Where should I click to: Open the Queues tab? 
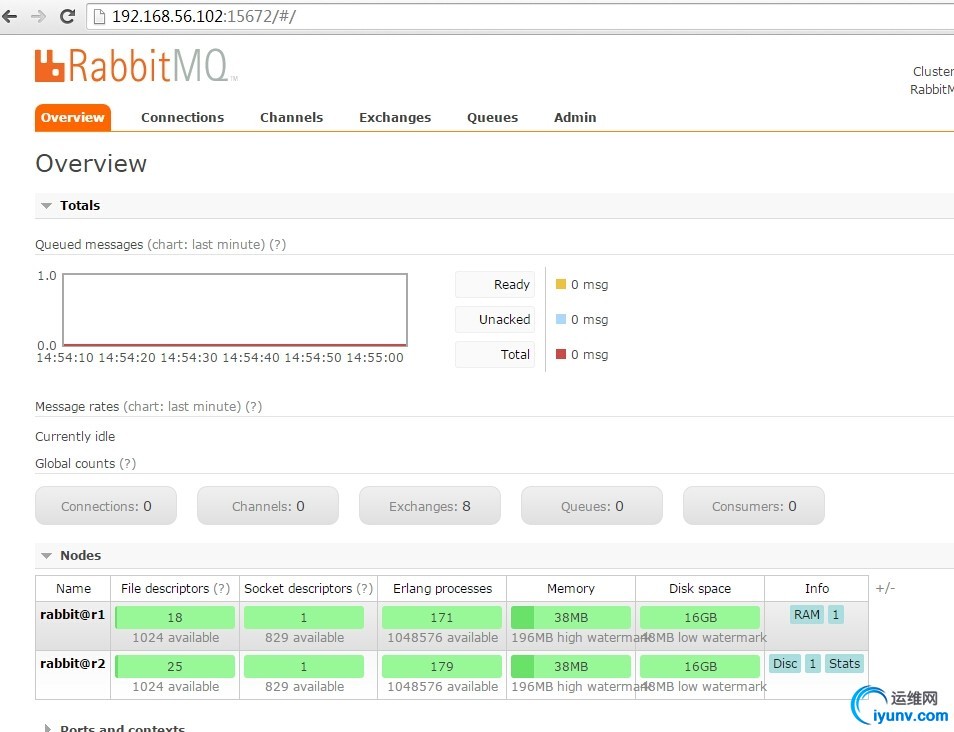point(492,117)
